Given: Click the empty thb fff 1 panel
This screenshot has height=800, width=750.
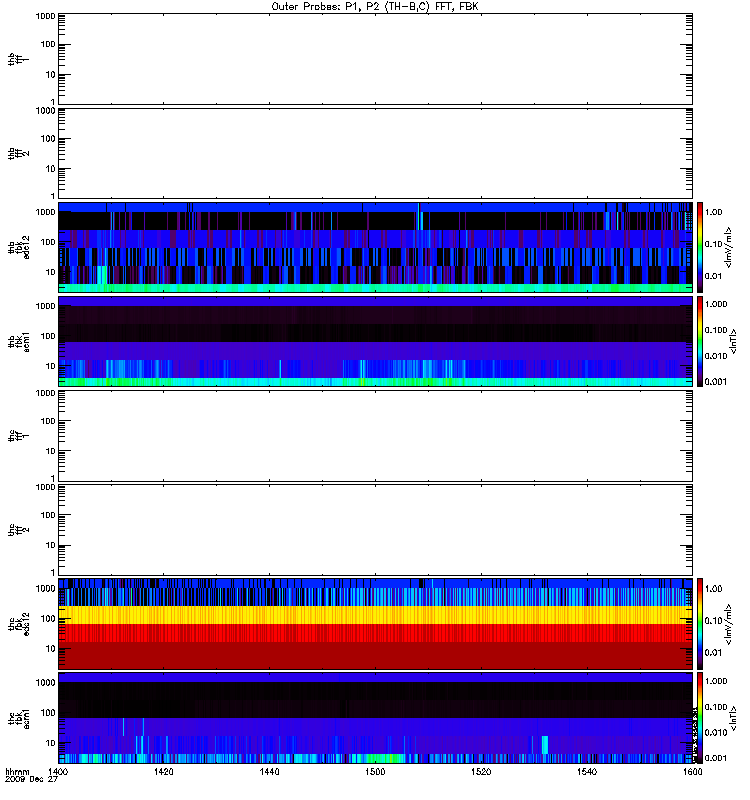Looking at the screenshot, I should pyautogui.click(x=376, y=59).
